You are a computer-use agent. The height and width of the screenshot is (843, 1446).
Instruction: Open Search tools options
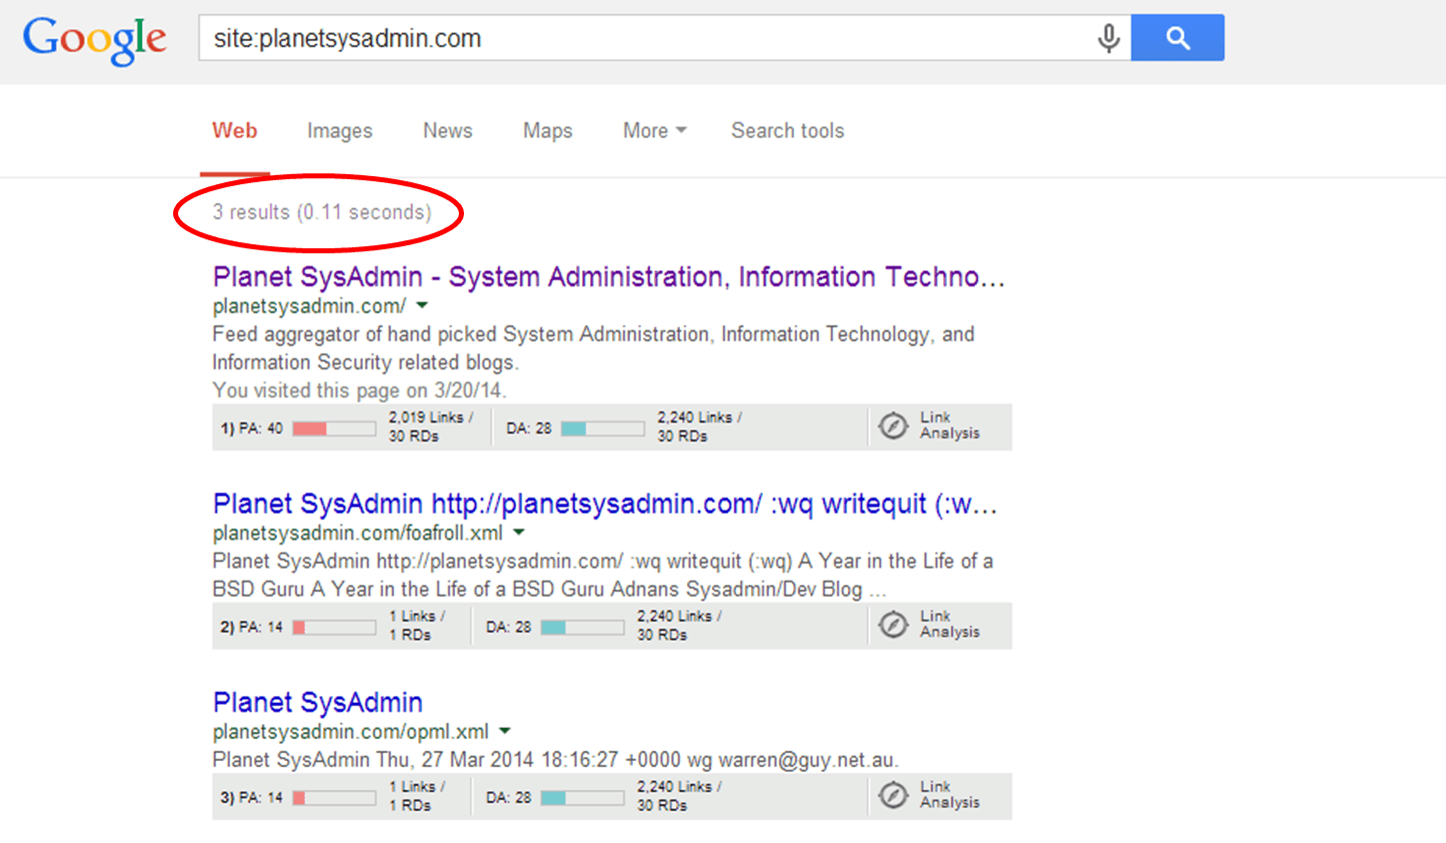tap(787, 131)
